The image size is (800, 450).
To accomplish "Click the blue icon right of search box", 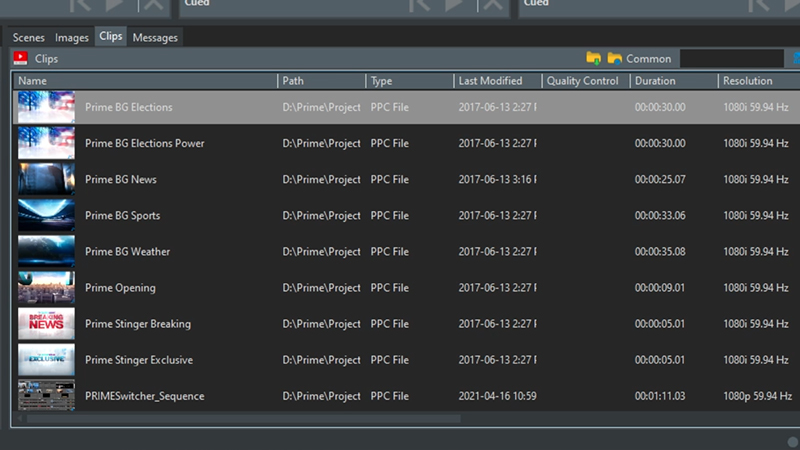I will [x=795, y=58].
